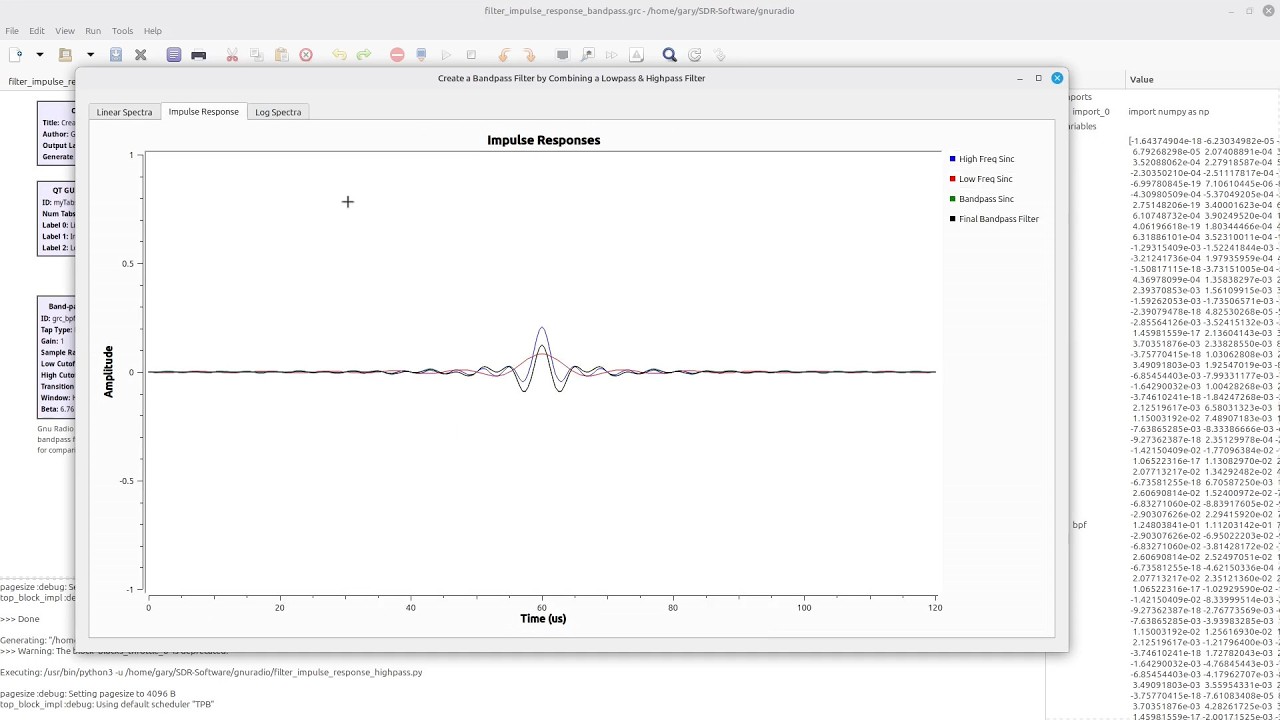1280x720 pixels.
Task: Click value row starting with -1.64374904e-18
Action: coord(1204,141)
